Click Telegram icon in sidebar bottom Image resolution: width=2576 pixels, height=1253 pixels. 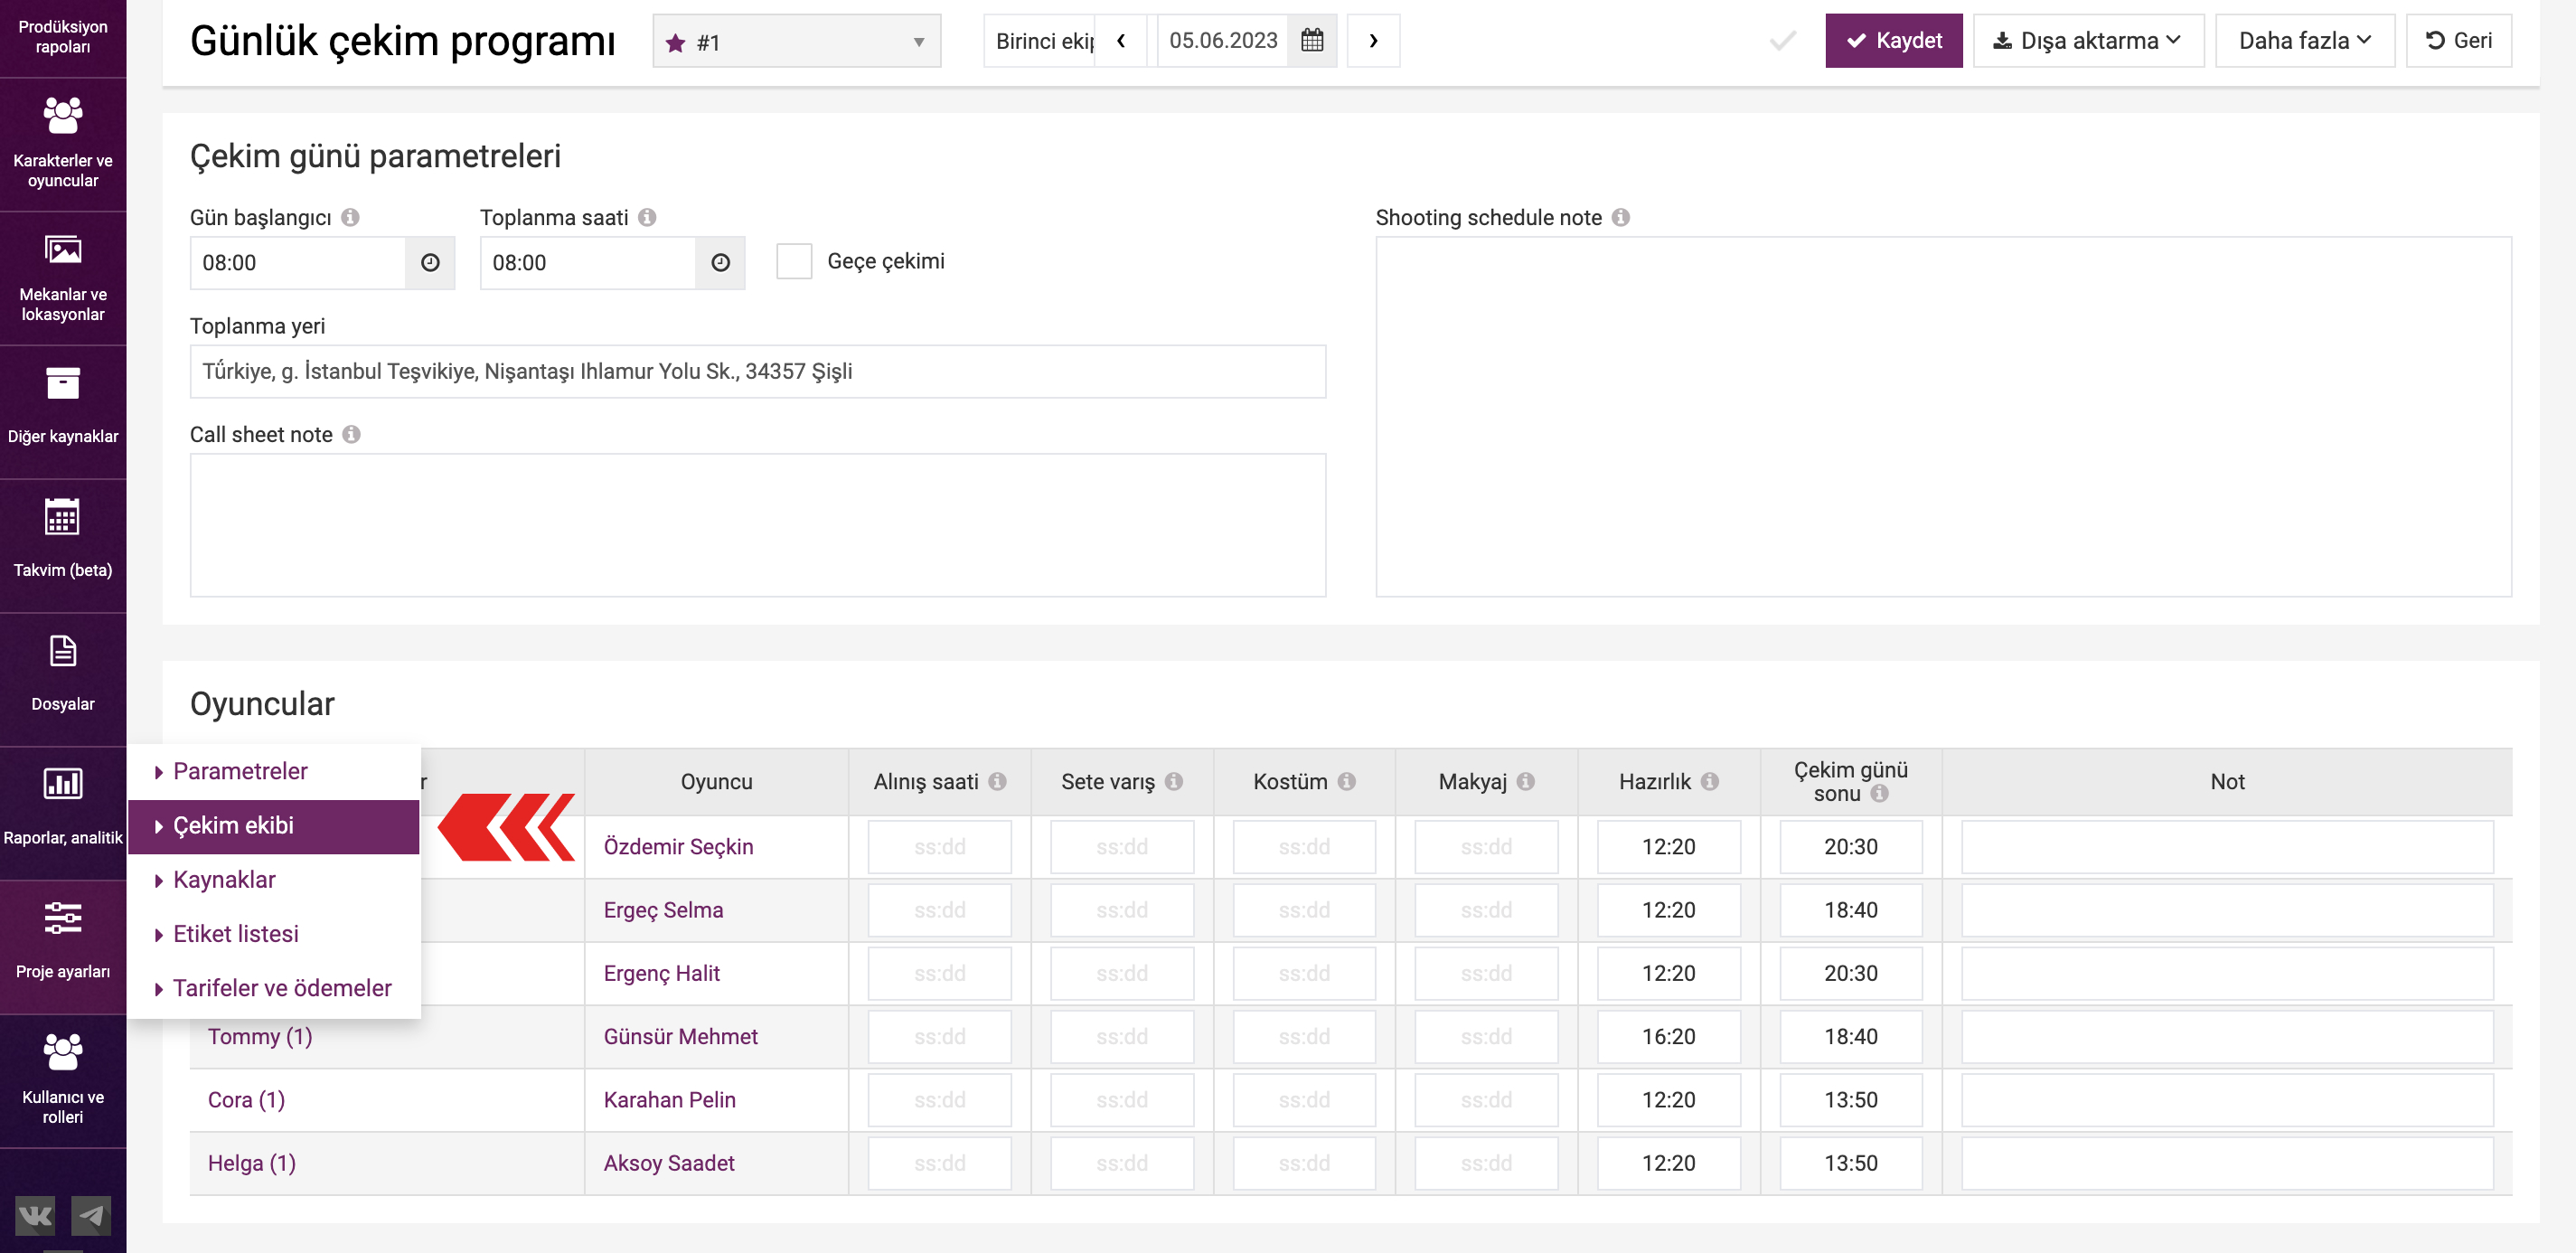point(91,1216)
